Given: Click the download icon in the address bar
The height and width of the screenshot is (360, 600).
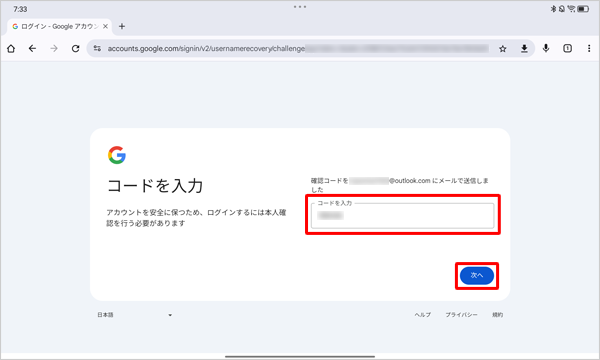Looking at the screenshot, I should 524,49.
